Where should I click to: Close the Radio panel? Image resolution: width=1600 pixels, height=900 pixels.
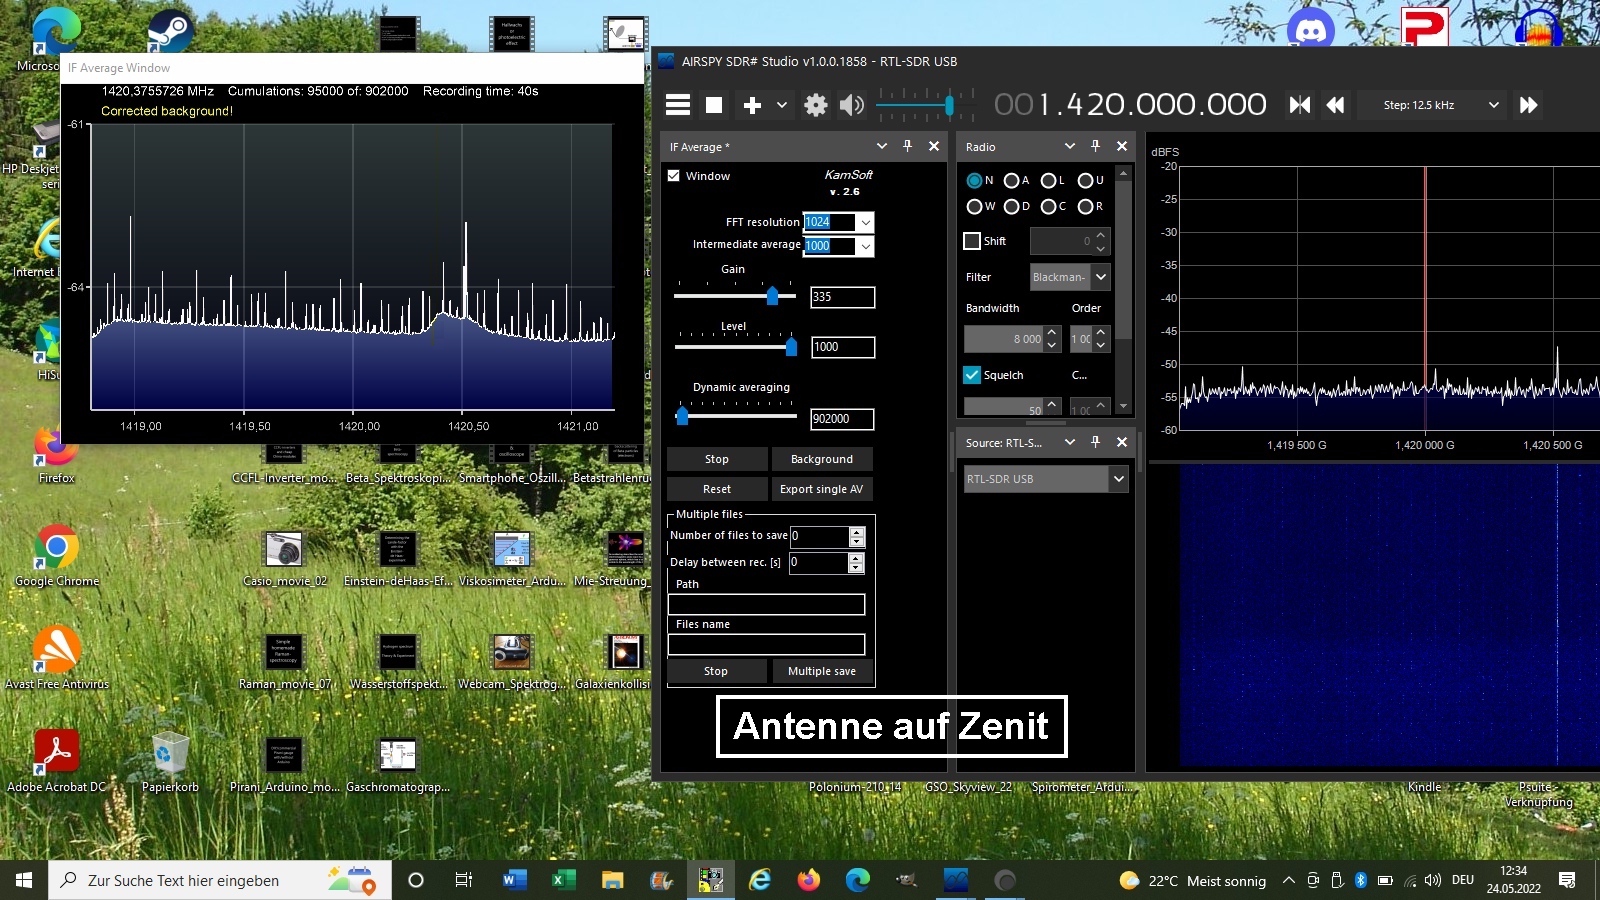pyautogui.click(x=1122, y=146)
